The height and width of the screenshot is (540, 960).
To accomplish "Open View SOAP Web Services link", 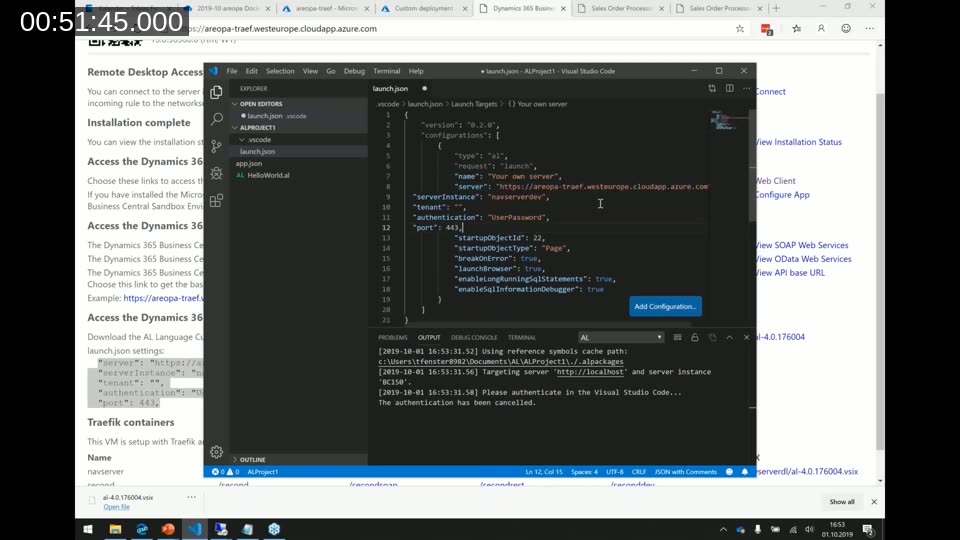I will click(x=802, y=246).
